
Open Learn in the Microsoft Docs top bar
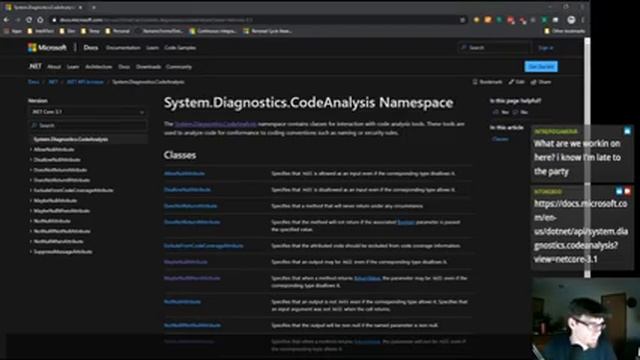152,48
